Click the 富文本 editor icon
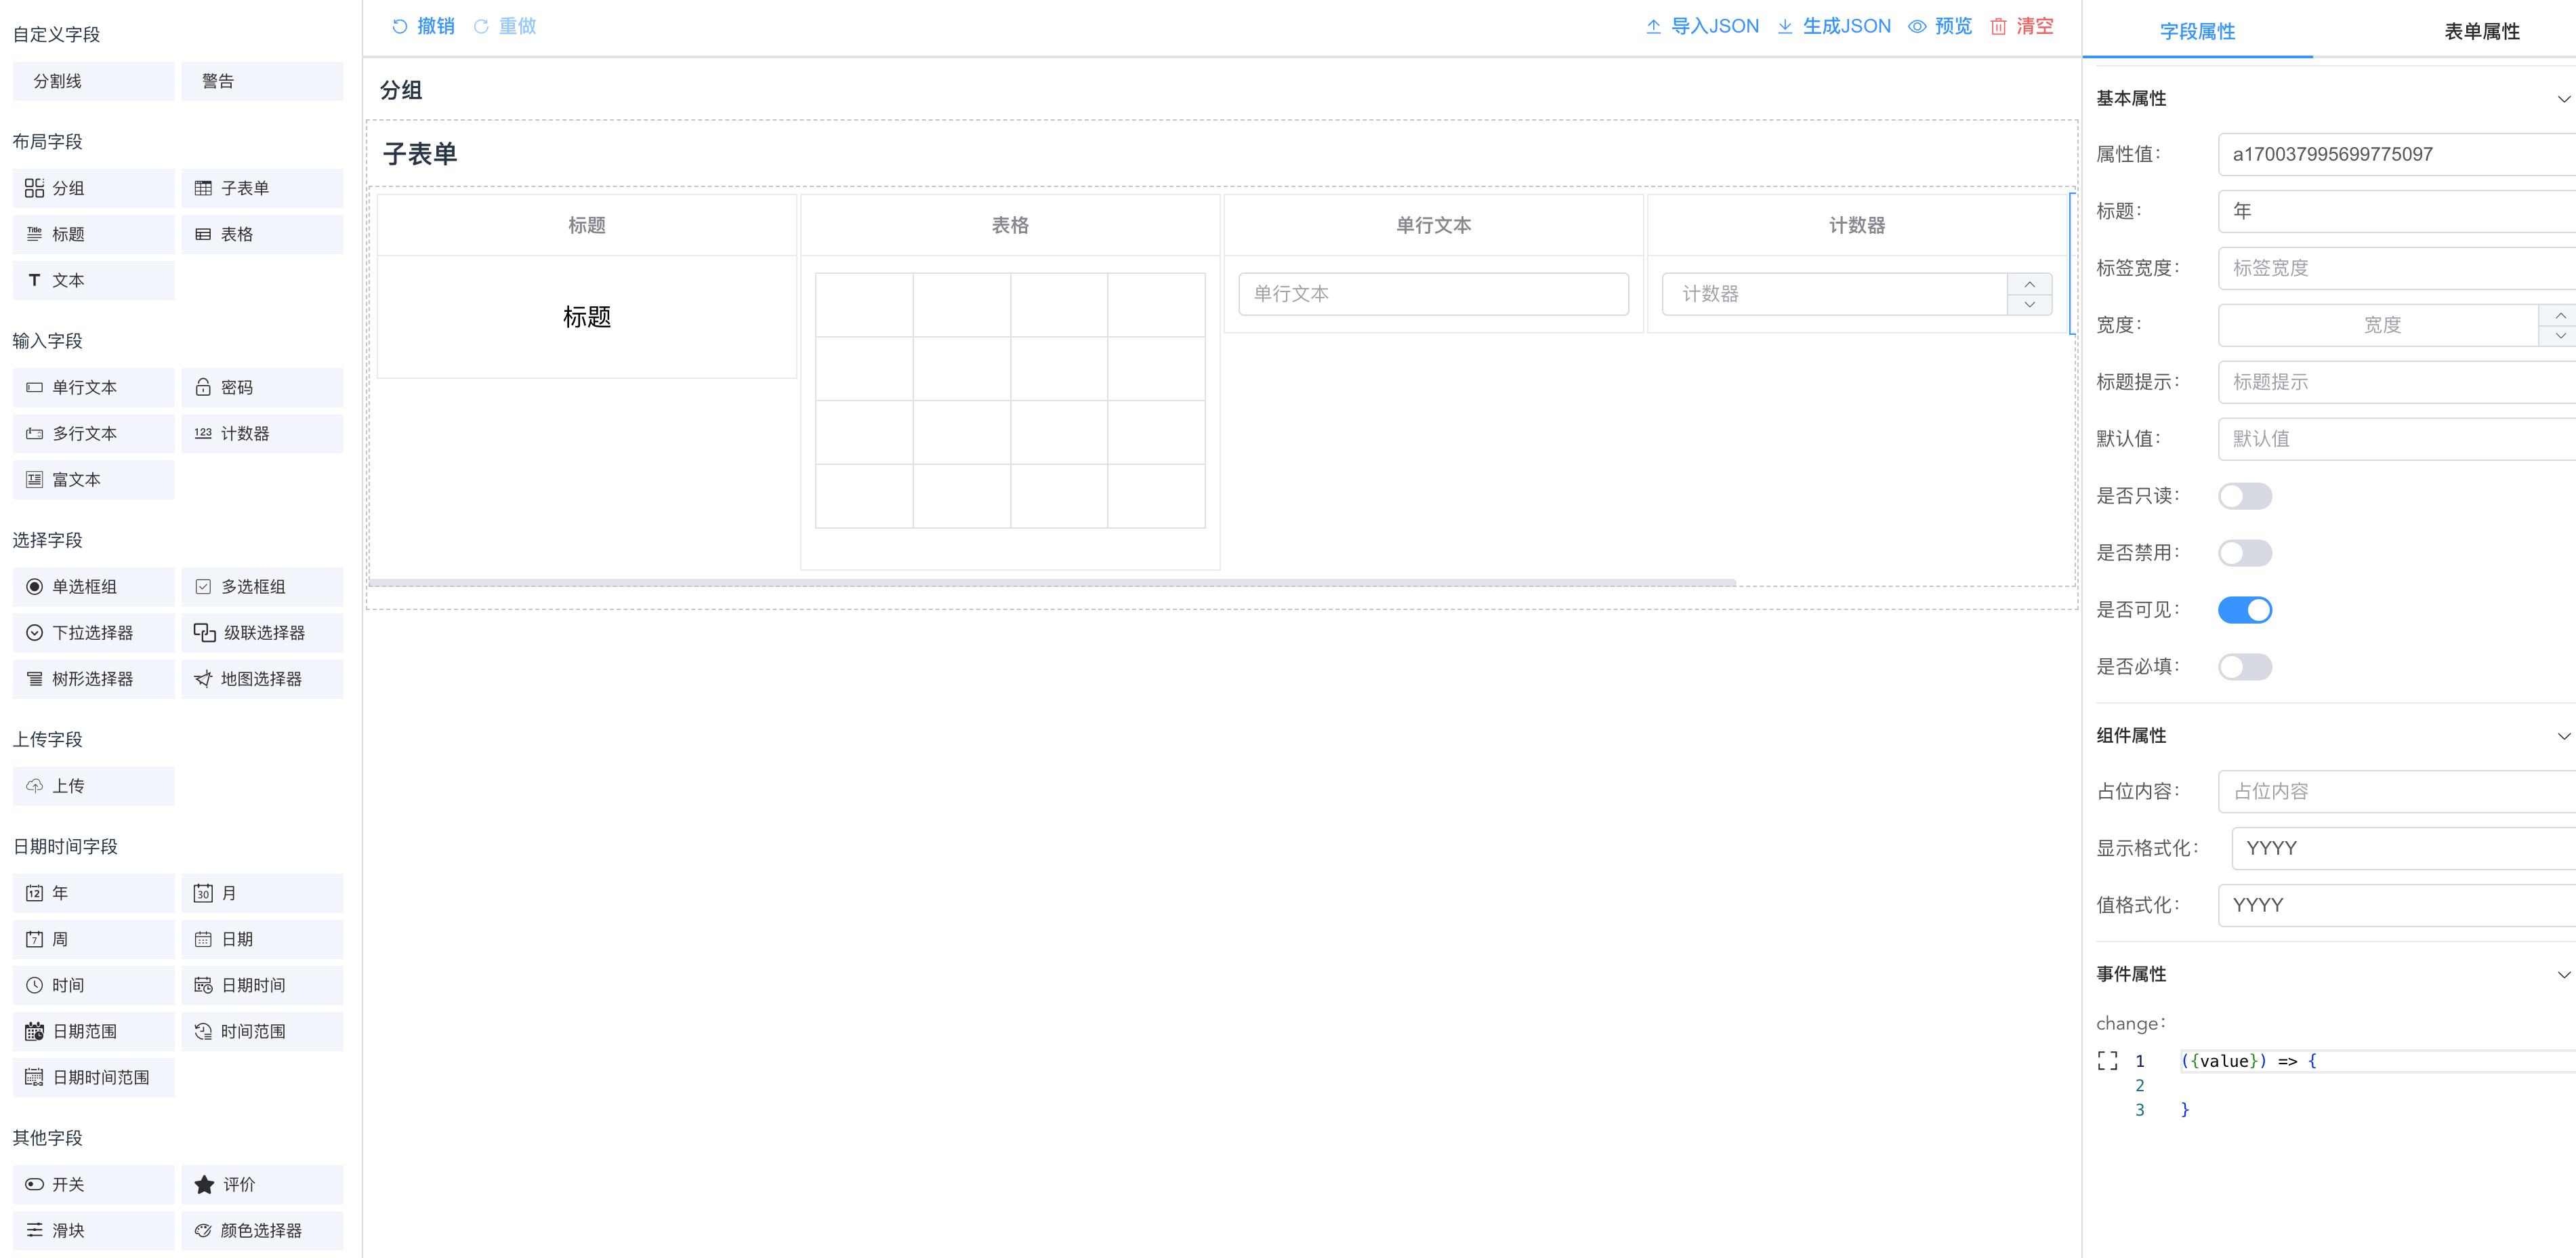 coord(34,479)
